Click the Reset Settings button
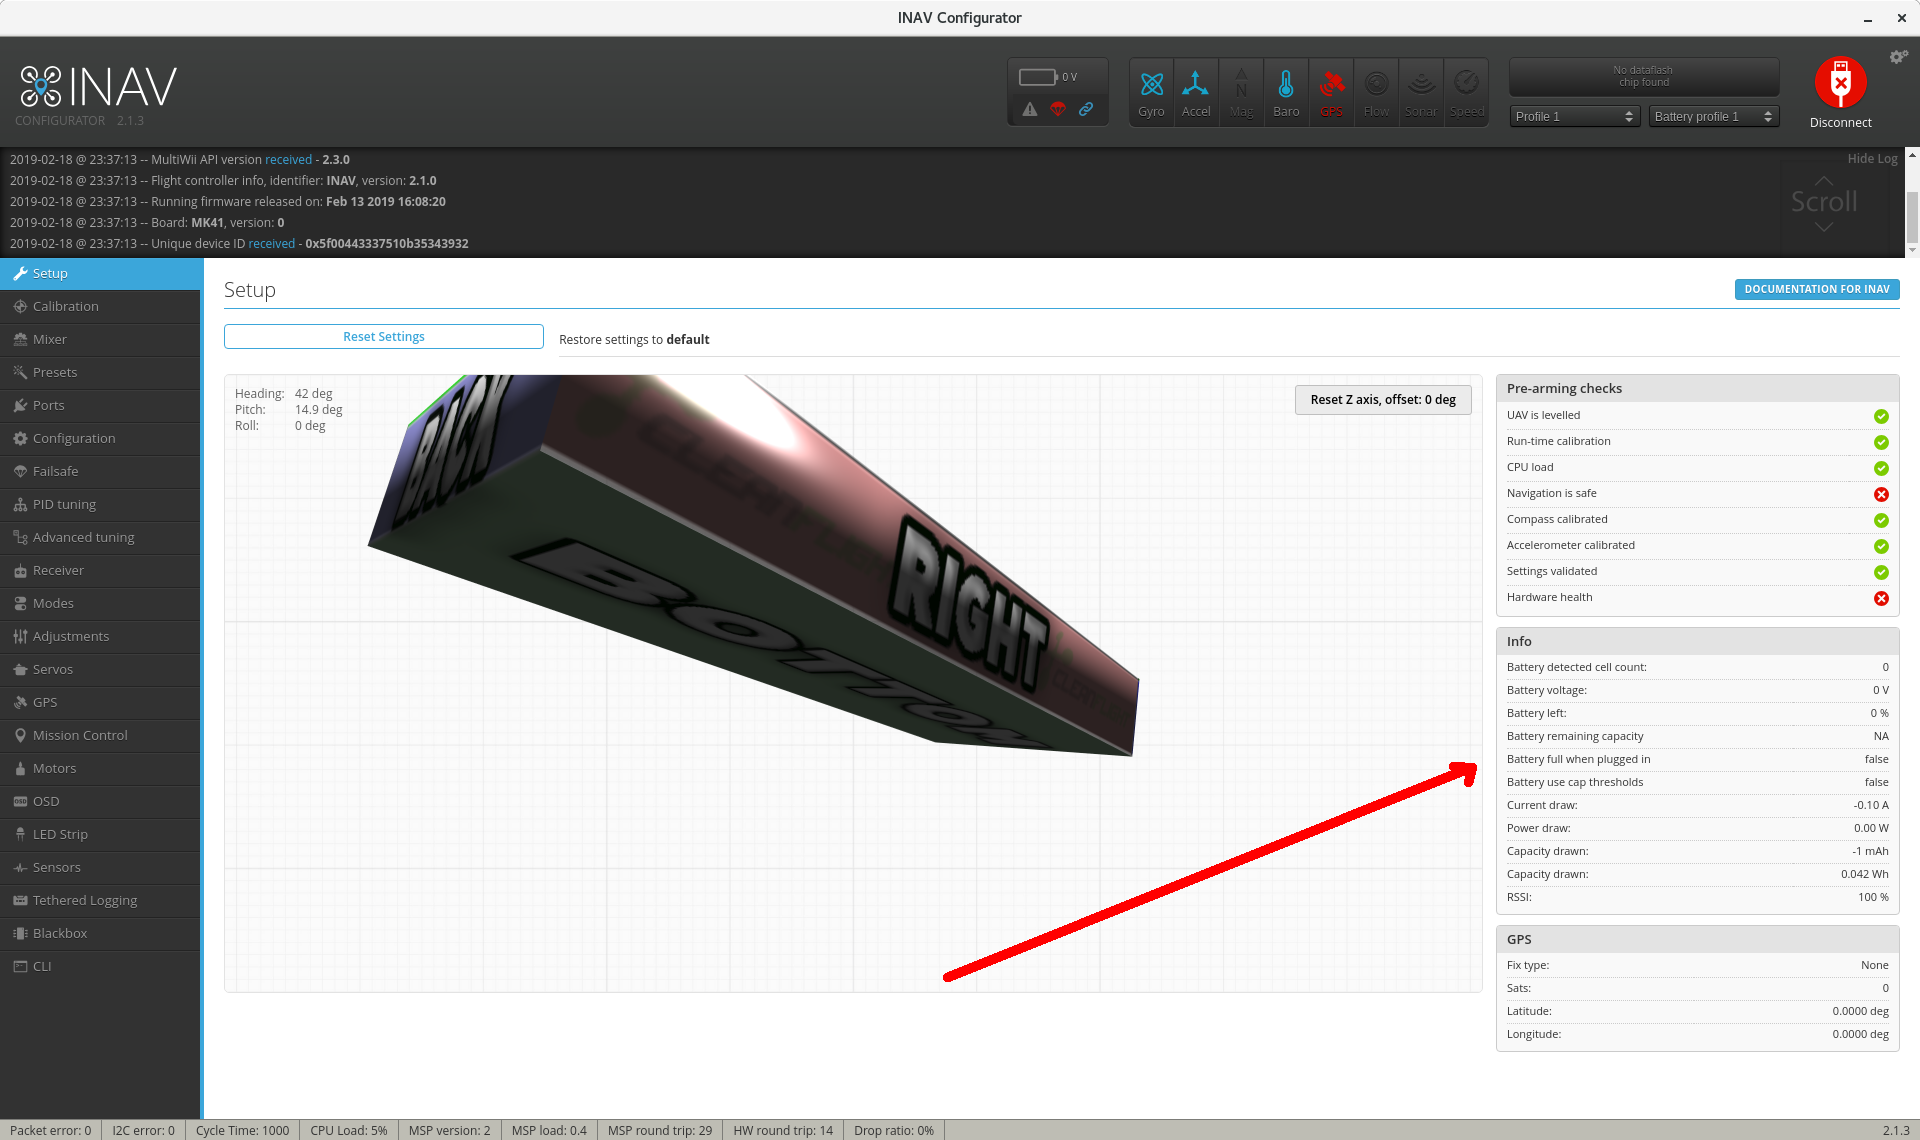The height and width of the screenshot is (1140, 1920). (384, 336)
